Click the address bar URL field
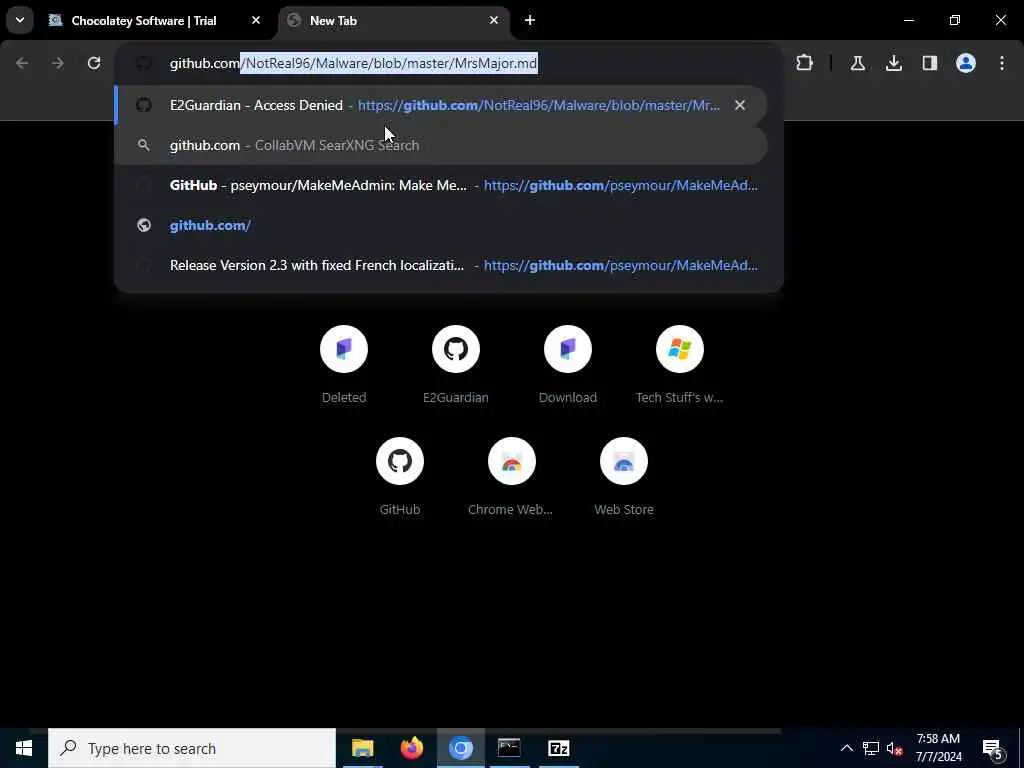Screen dimensions: 1024x768 [449, 63]
